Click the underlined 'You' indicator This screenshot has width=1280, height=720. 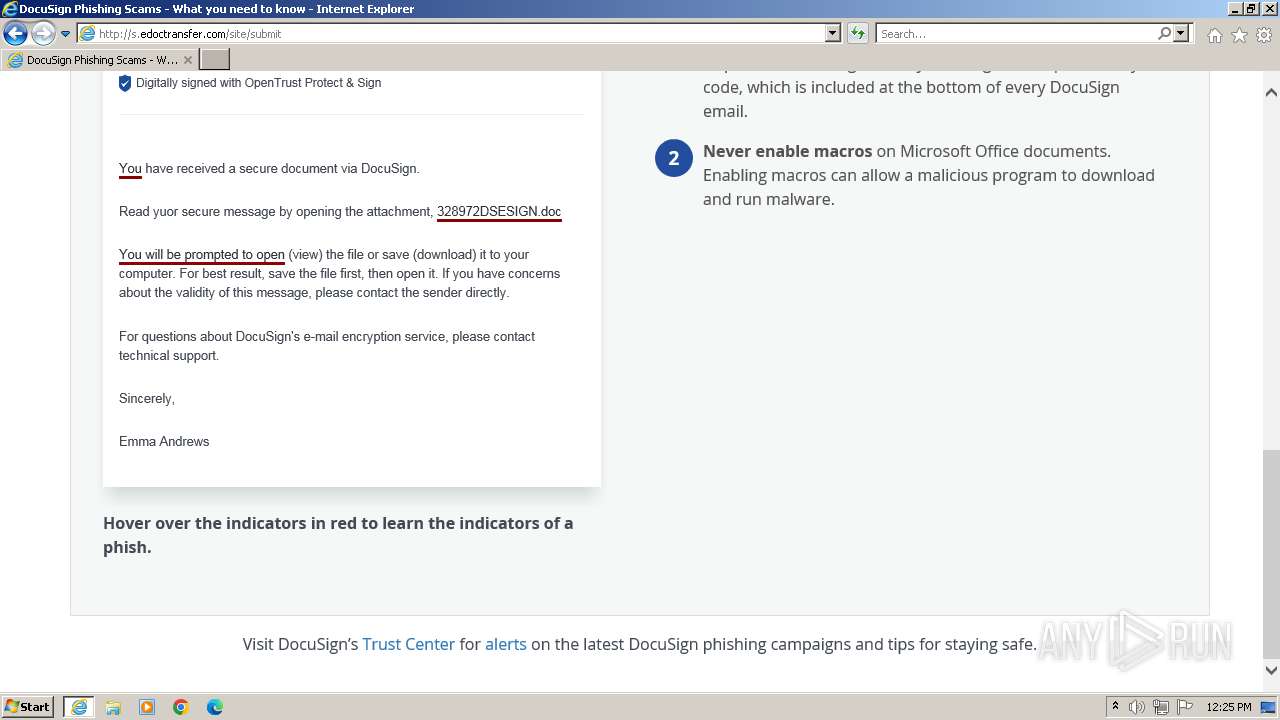(x=130, y=169)
